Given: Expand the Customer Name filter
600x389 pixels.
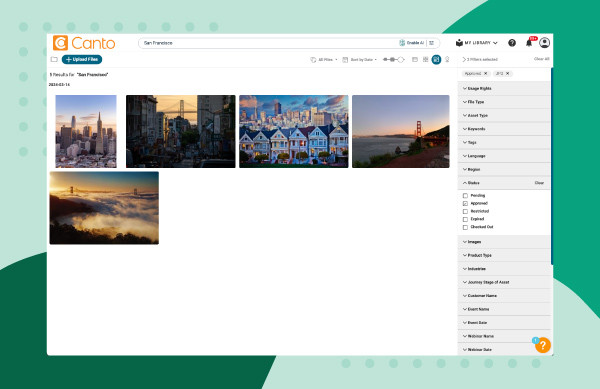Looking at the screenshot, I should coord(504,296).
